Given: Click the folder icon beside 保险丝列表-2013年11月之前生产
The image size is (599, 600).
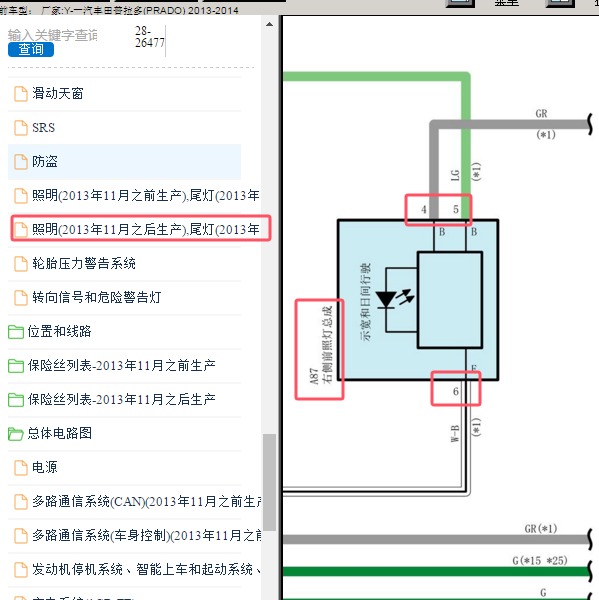Looking at the screenshot, I should (16, 366).
